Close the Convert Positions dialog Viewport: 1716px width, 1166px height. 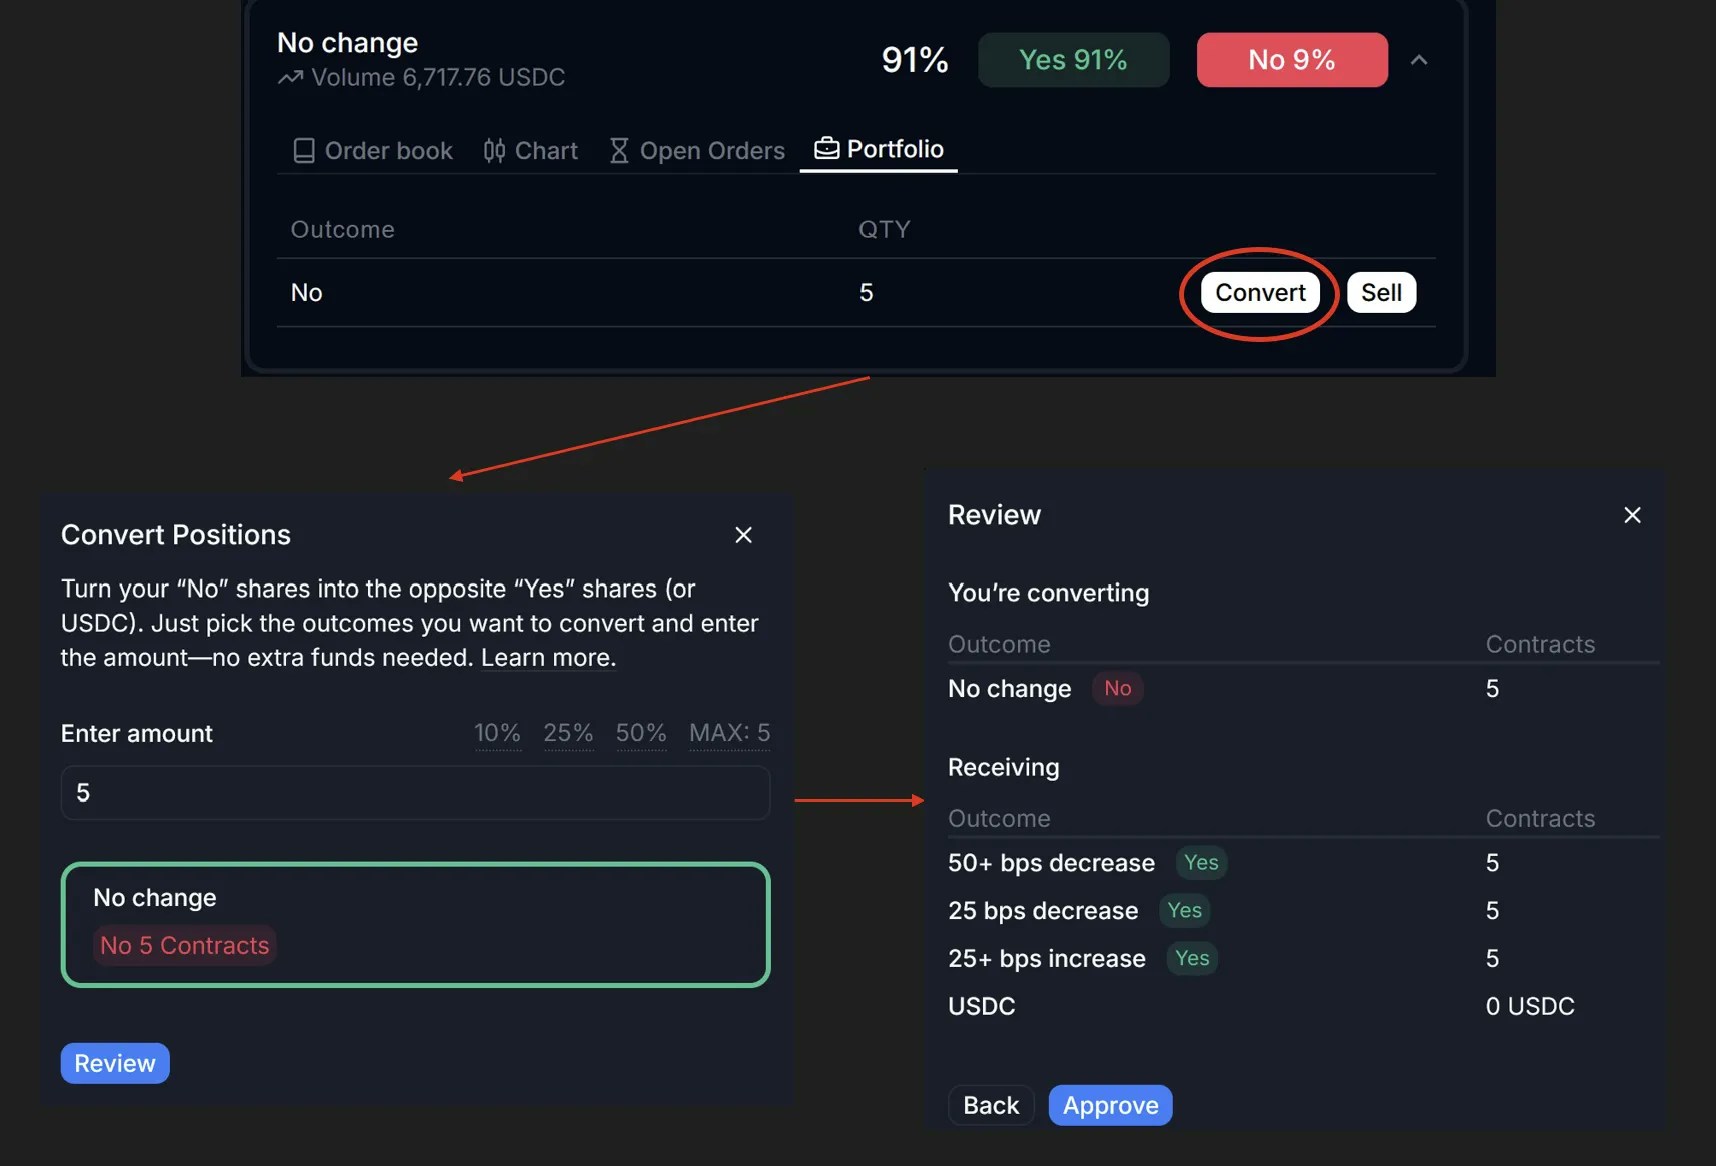743,535
